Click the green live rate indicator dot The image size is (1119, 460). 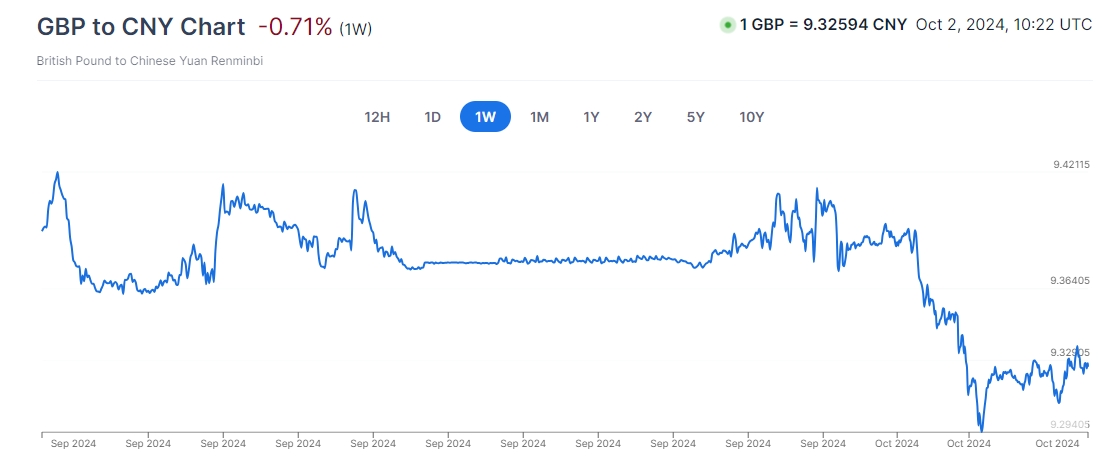point(727,25)
